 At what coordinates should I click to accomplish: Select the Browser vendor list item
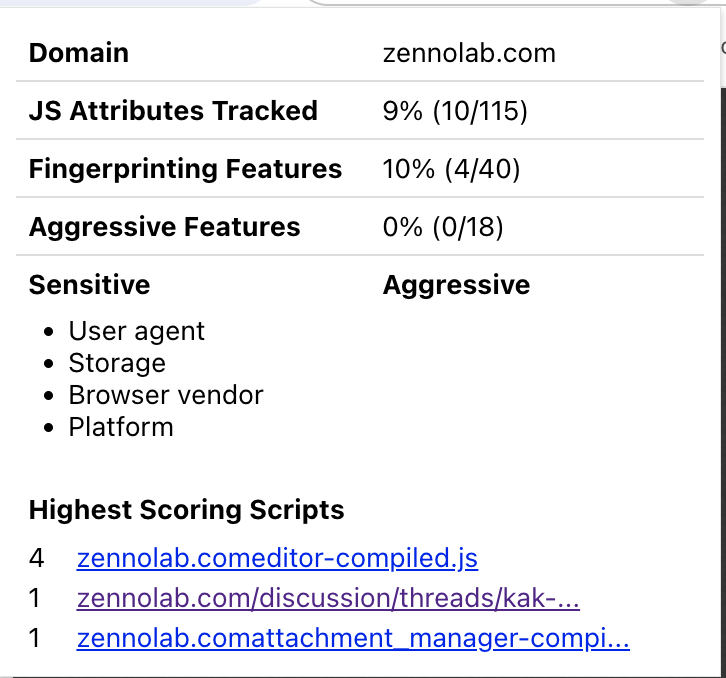pyautogui.click(x=166, y=395)
